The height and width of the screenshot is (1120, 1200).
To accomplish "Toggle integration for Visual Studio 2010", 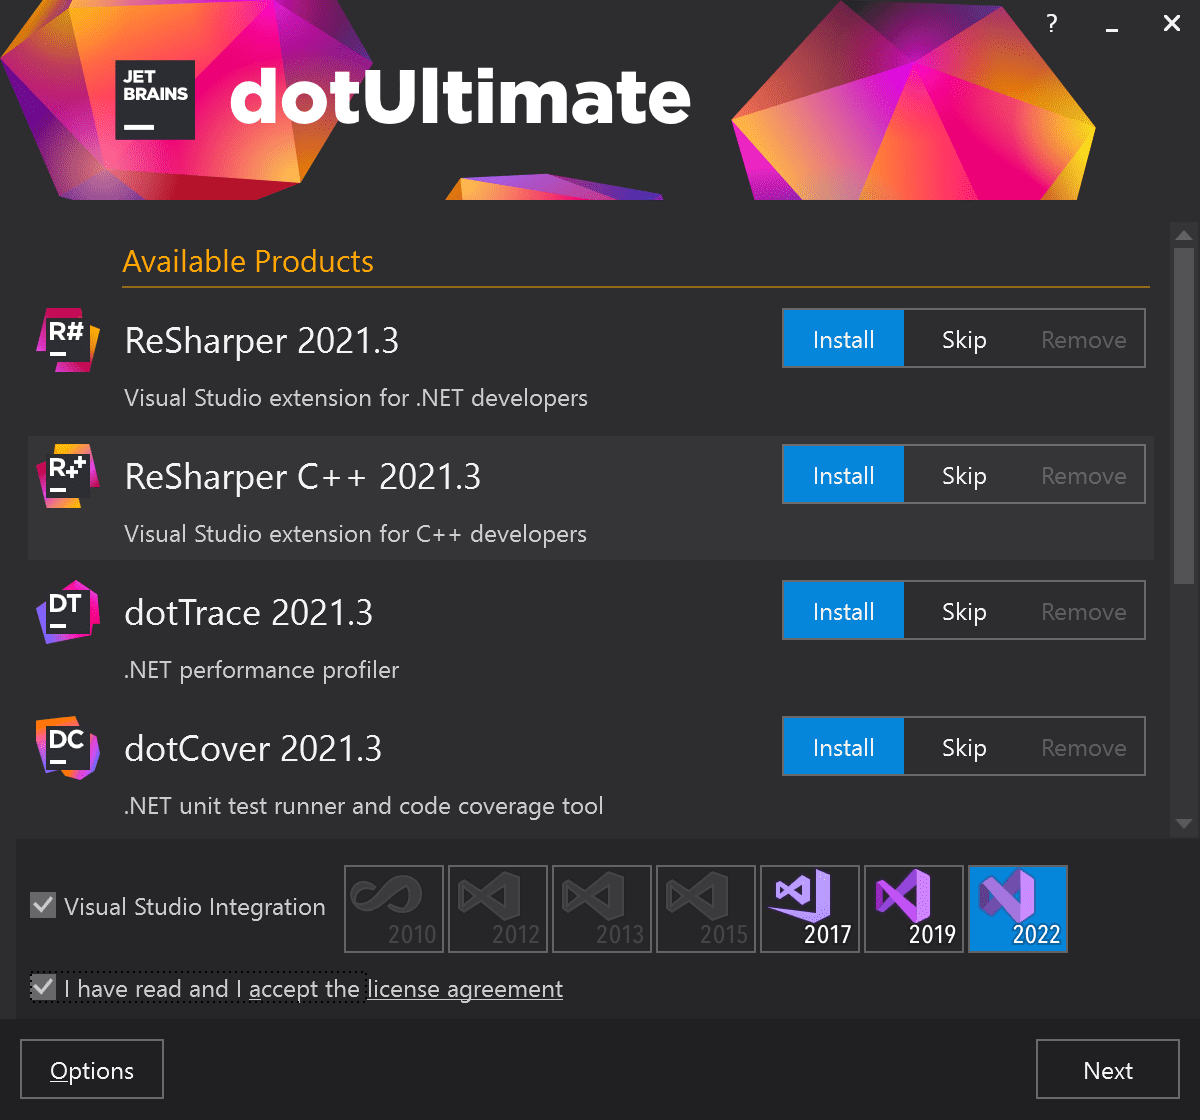I will (x=393, y=908).
